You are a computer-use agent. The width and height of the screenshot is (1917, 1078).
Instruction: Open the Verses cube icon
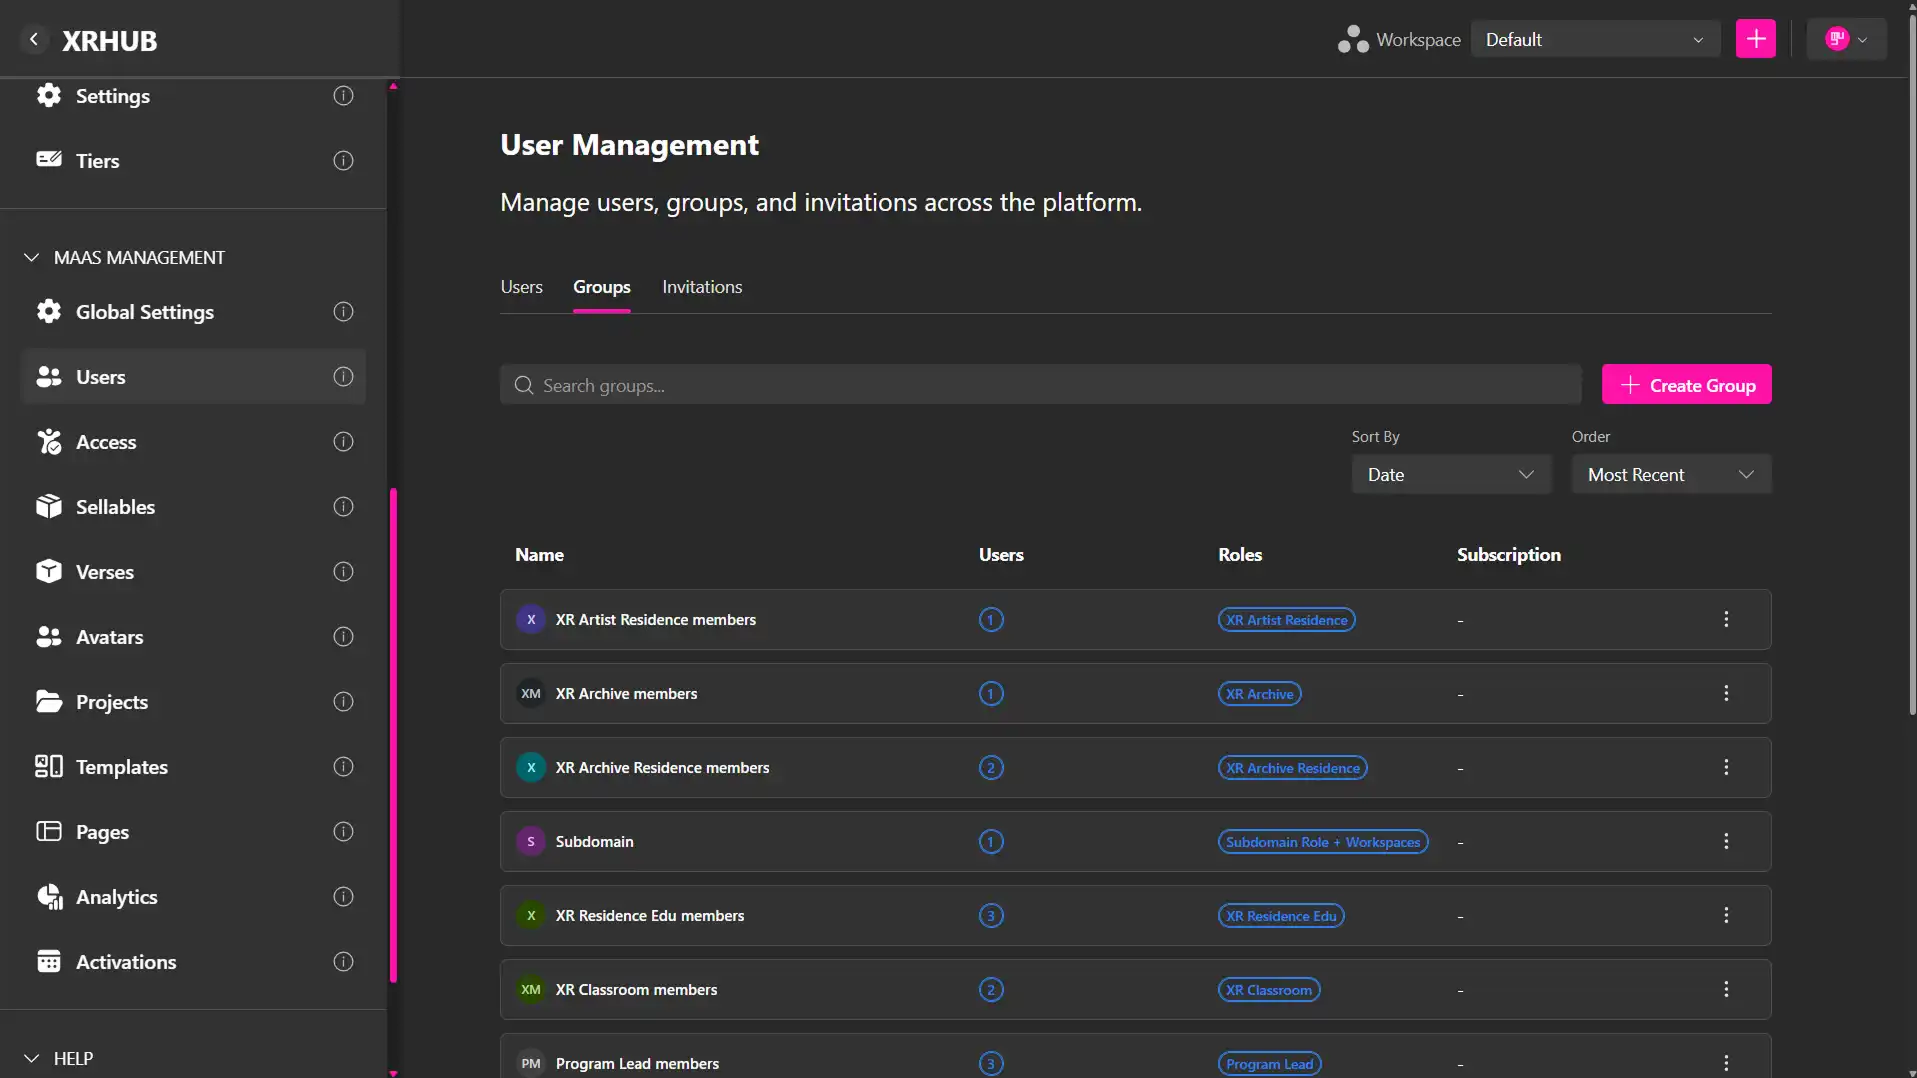[49, 571]
